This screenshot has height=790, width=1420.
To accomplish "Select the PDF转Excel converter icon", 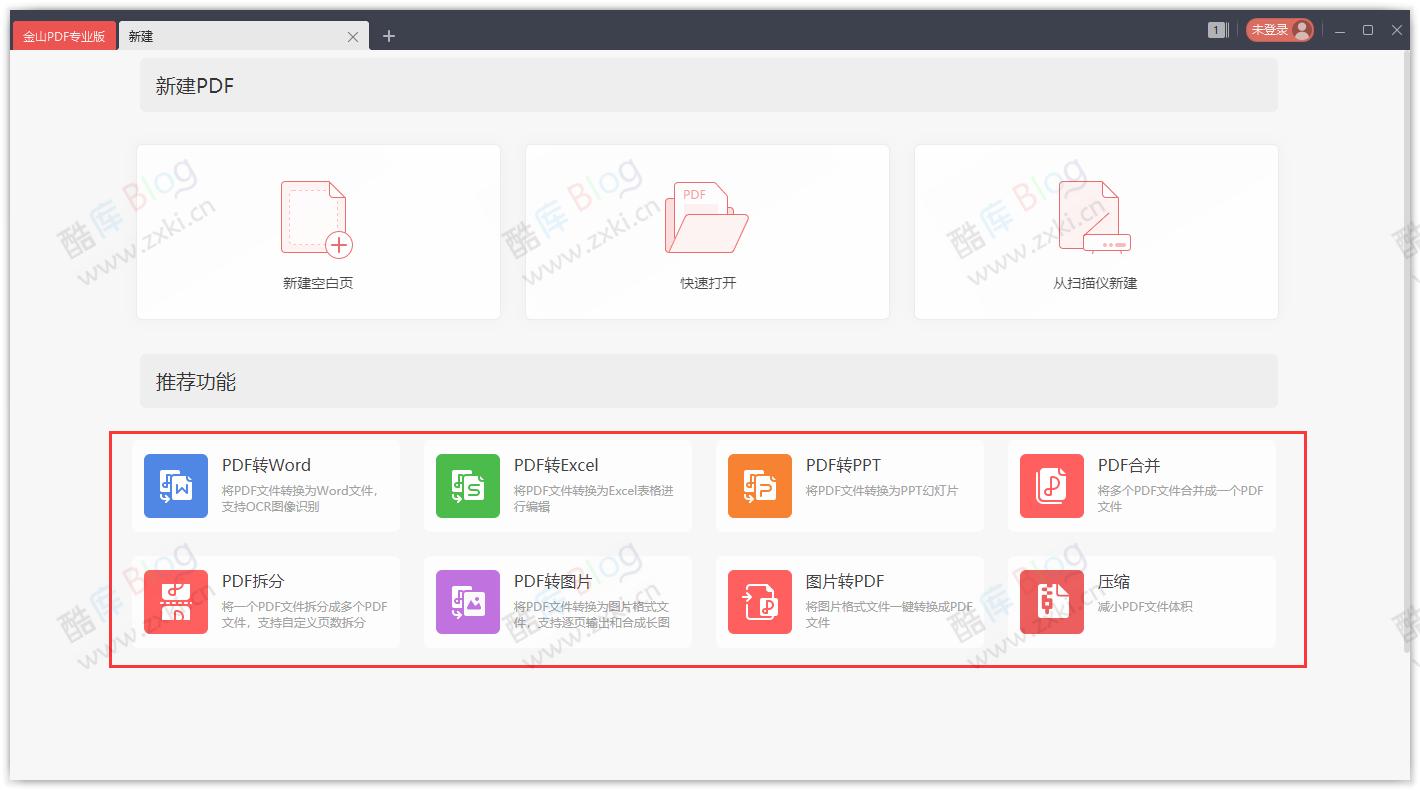I will (467, 486).
